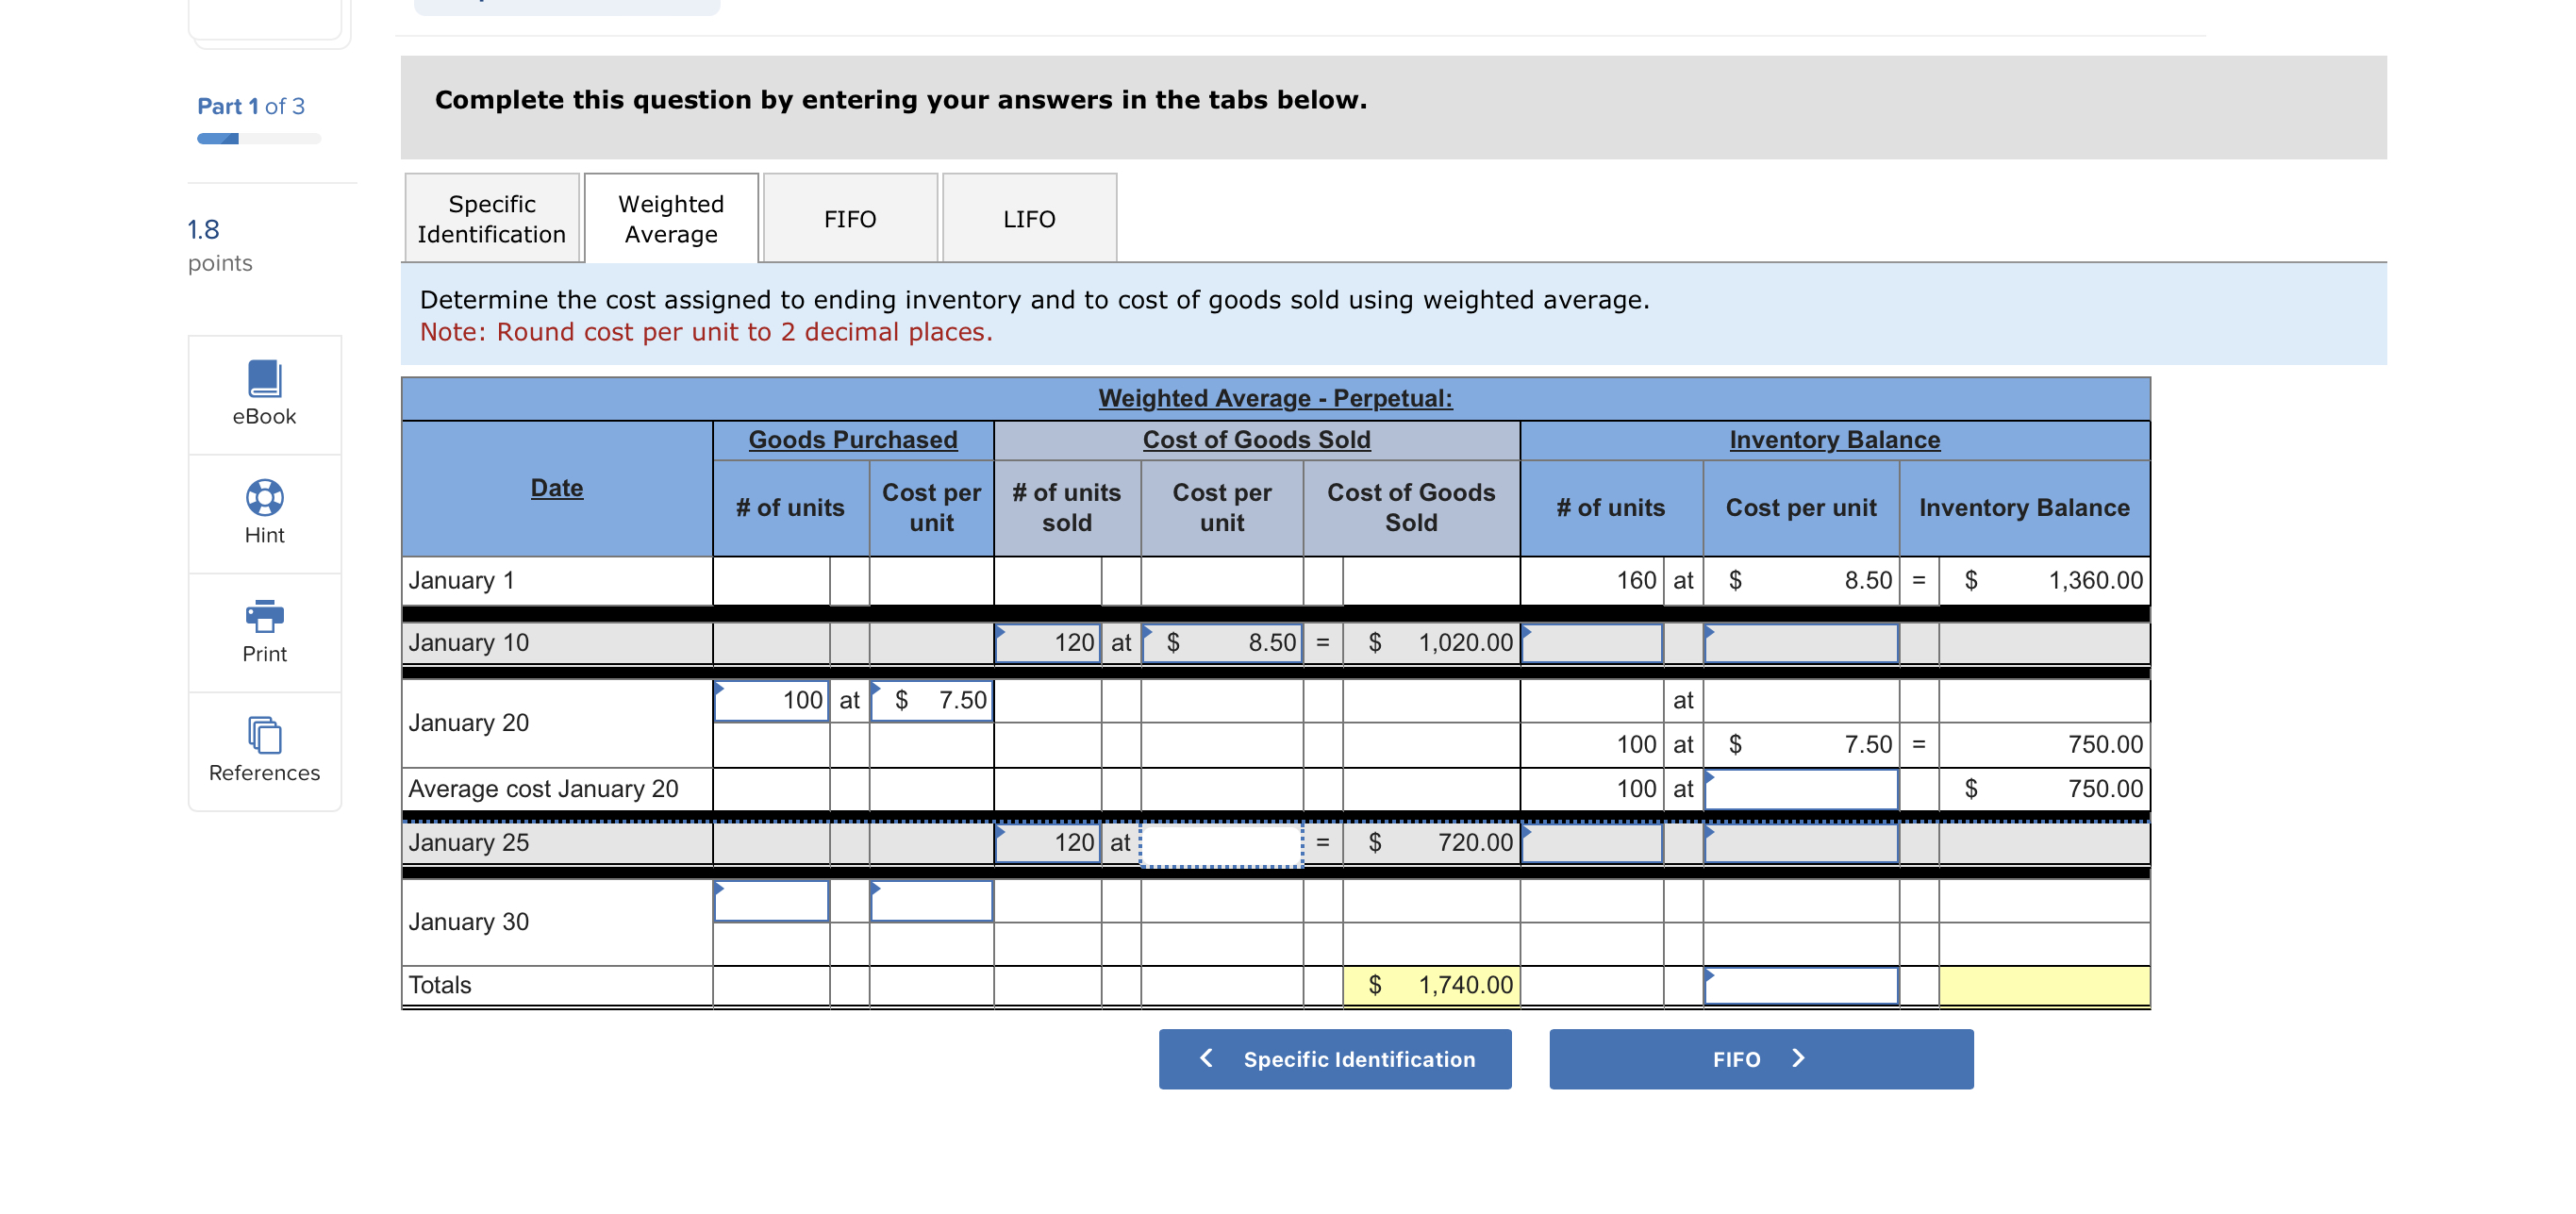Click the yellow Totals inventory balance cell
Image resolution: width=2576 pixels, height=1214 pixels.
[x=2044, y=986]
